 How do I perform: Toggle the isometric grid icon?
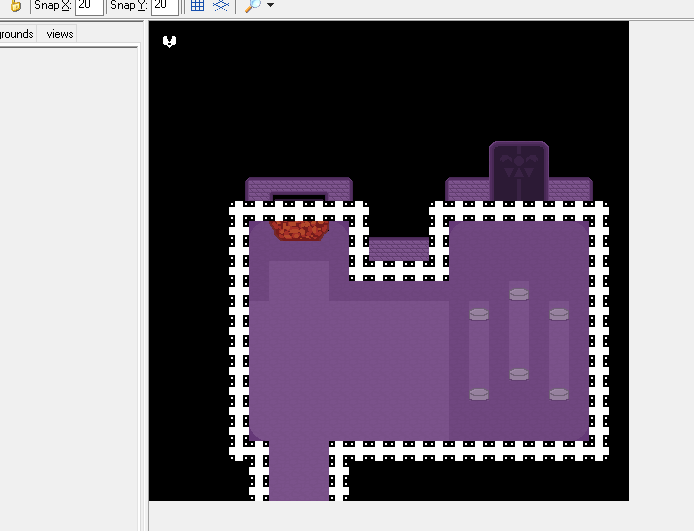click(x=221, y=6)
